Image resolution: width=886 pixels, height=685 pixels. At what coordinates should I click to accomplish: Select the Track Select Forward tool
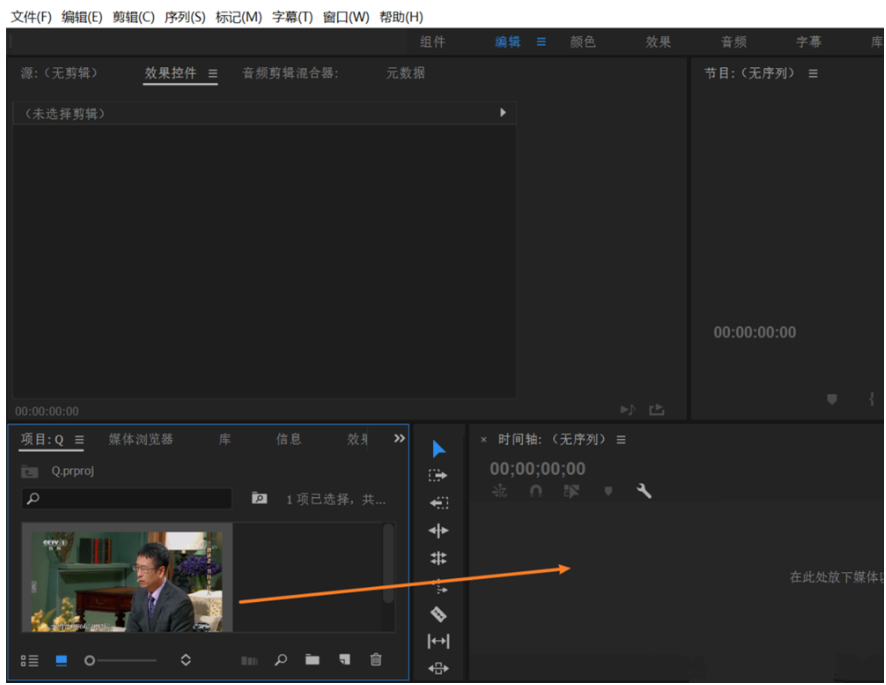[439, 475]
